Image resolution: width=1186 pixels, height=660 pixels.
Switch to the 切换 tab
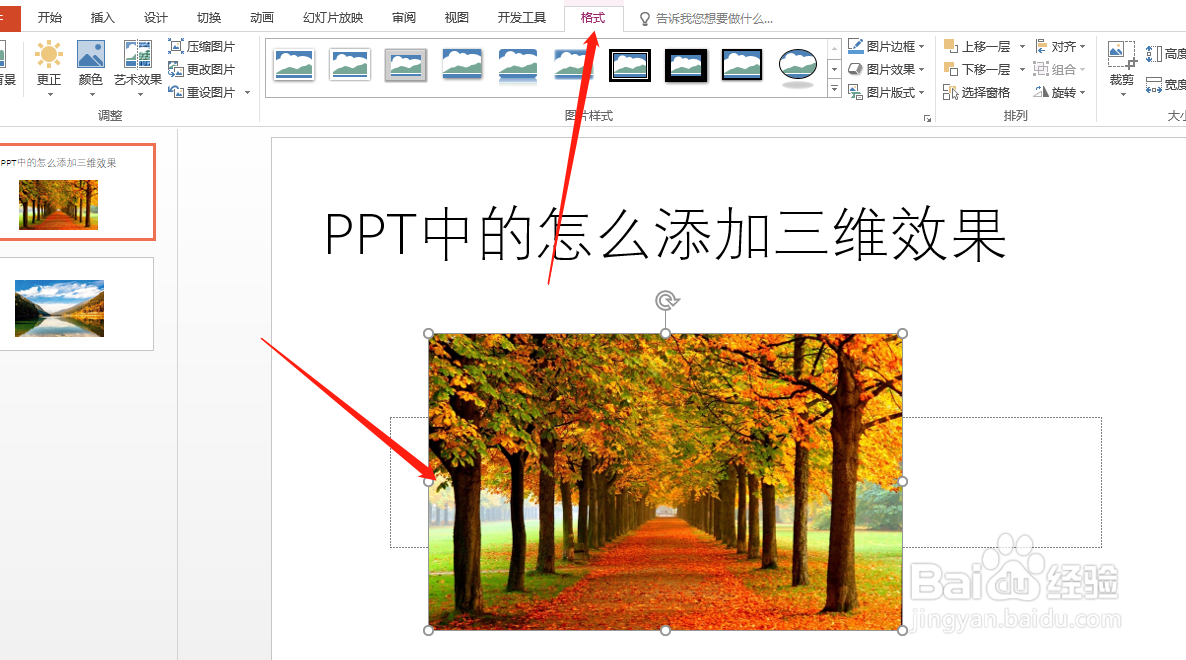(x=209, y=17)
